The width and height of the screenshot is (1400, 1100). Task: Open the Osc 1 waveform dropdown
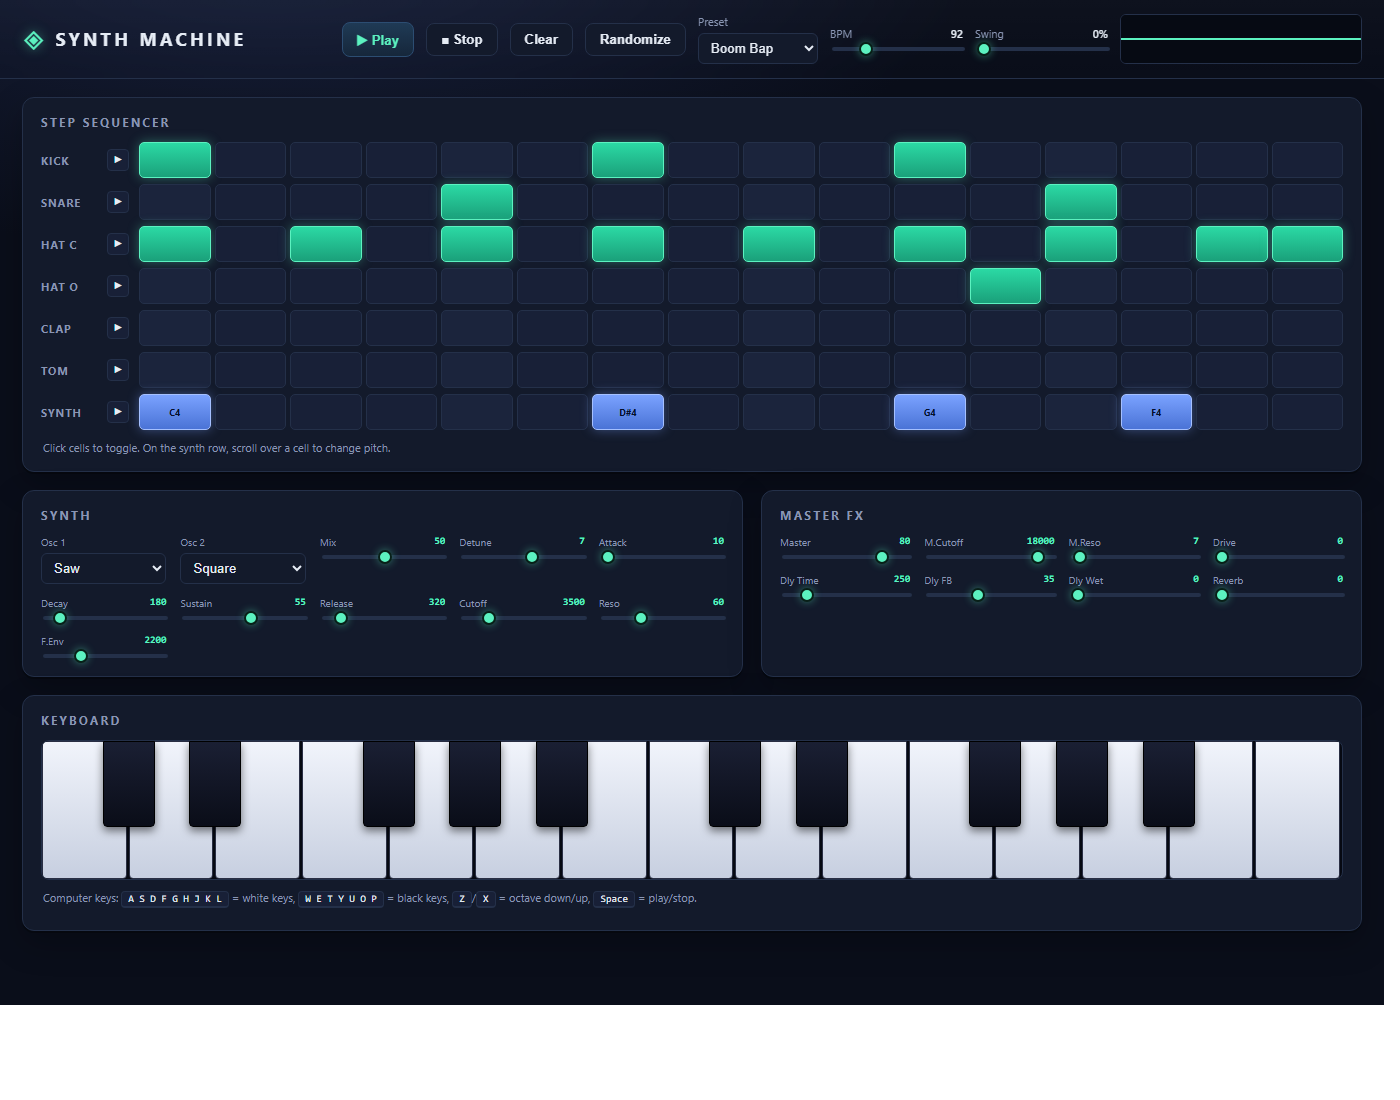coord(104,568)
